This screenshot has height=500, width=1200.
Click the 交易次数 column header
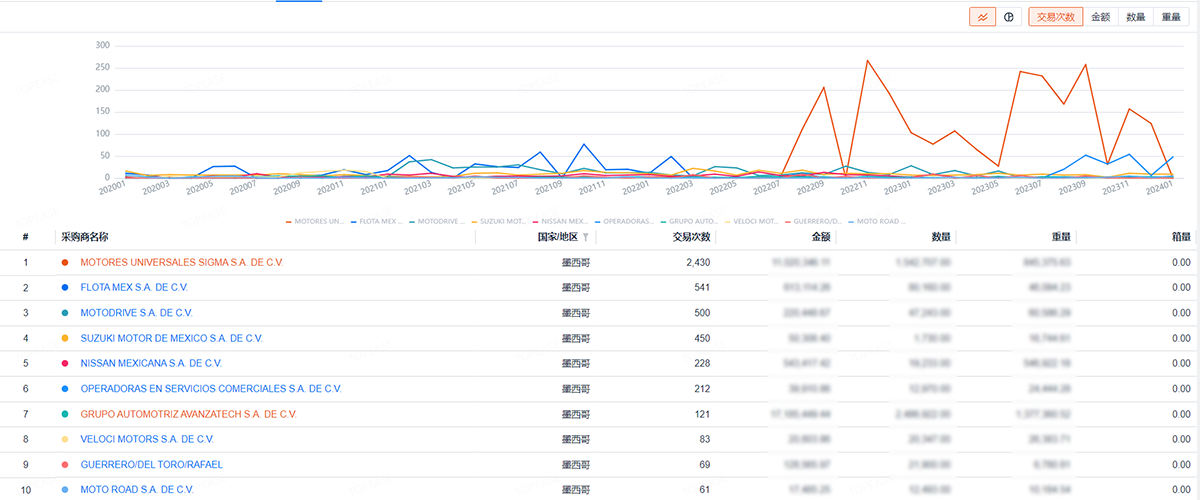pos(691,237)
